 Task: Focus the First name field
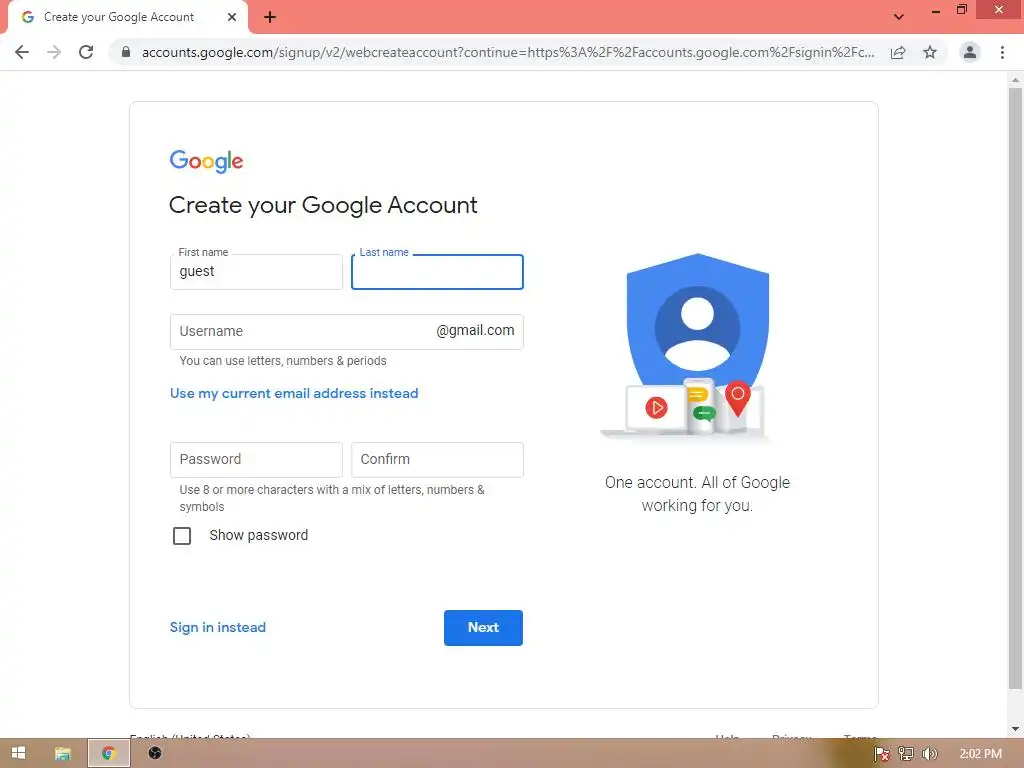[x=256, y=272]
